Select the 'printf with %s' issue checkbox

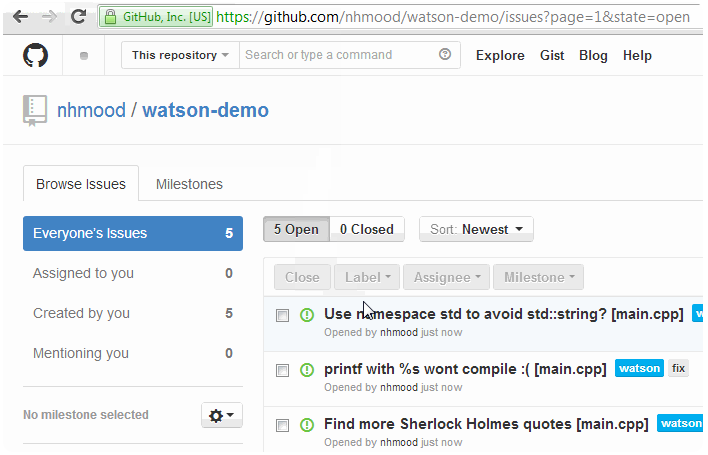[283, 370]
